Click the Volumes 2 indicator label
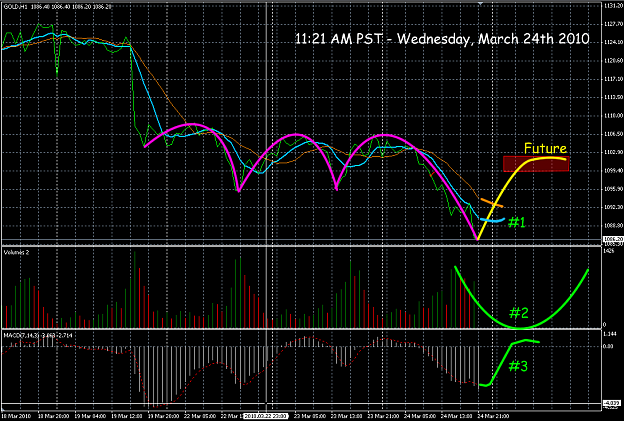 [16, 252]
